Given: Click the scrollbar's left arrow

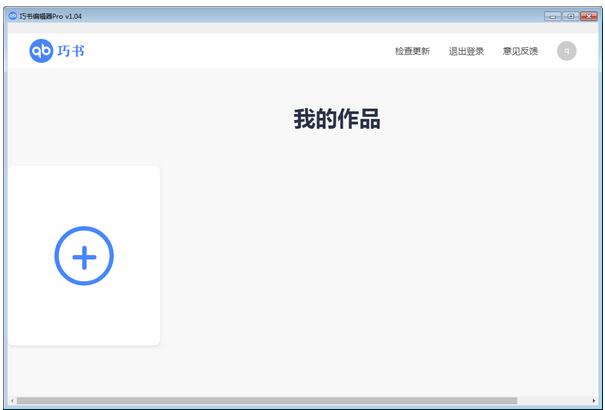Looking at the screenshot, I should point(12,401).
